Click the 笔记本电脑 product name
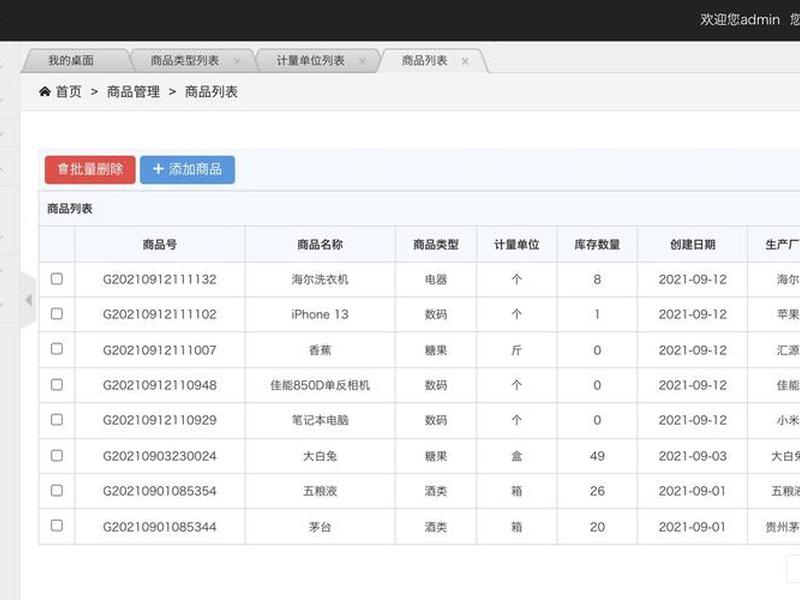The image size is (800, 600). (x=320, y=420)
